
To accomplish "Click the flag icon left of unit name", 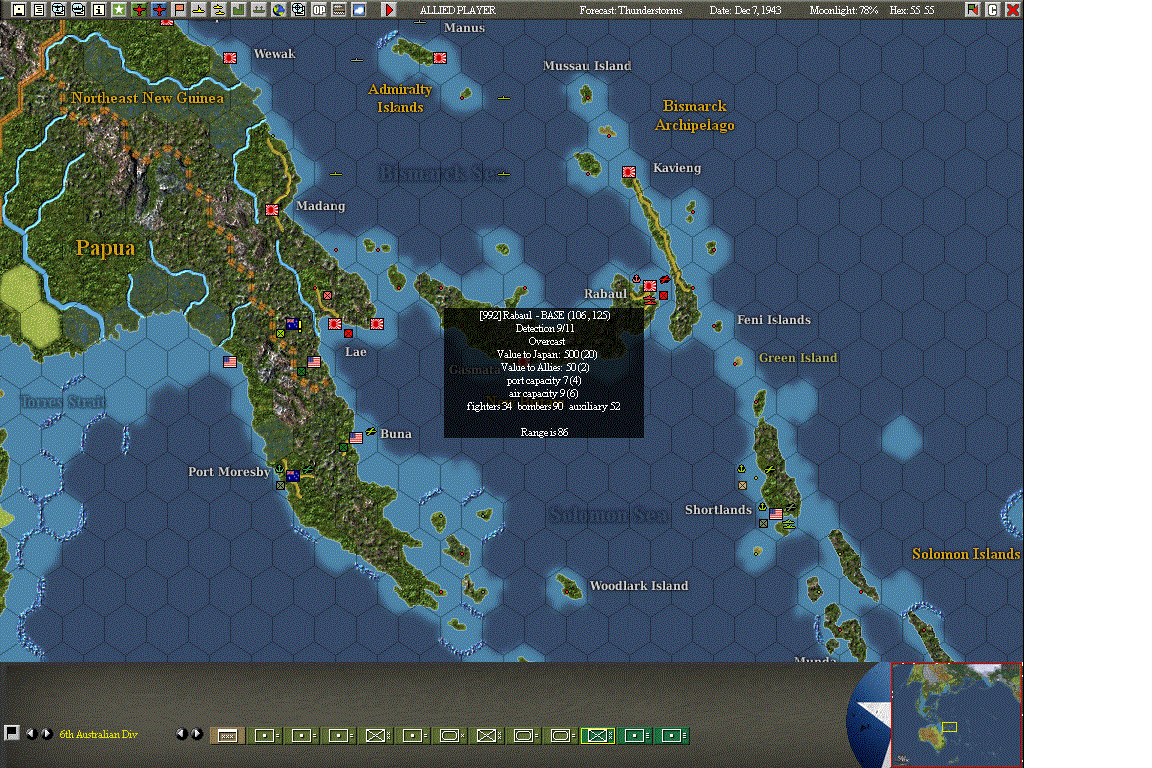I will [11, 733].
